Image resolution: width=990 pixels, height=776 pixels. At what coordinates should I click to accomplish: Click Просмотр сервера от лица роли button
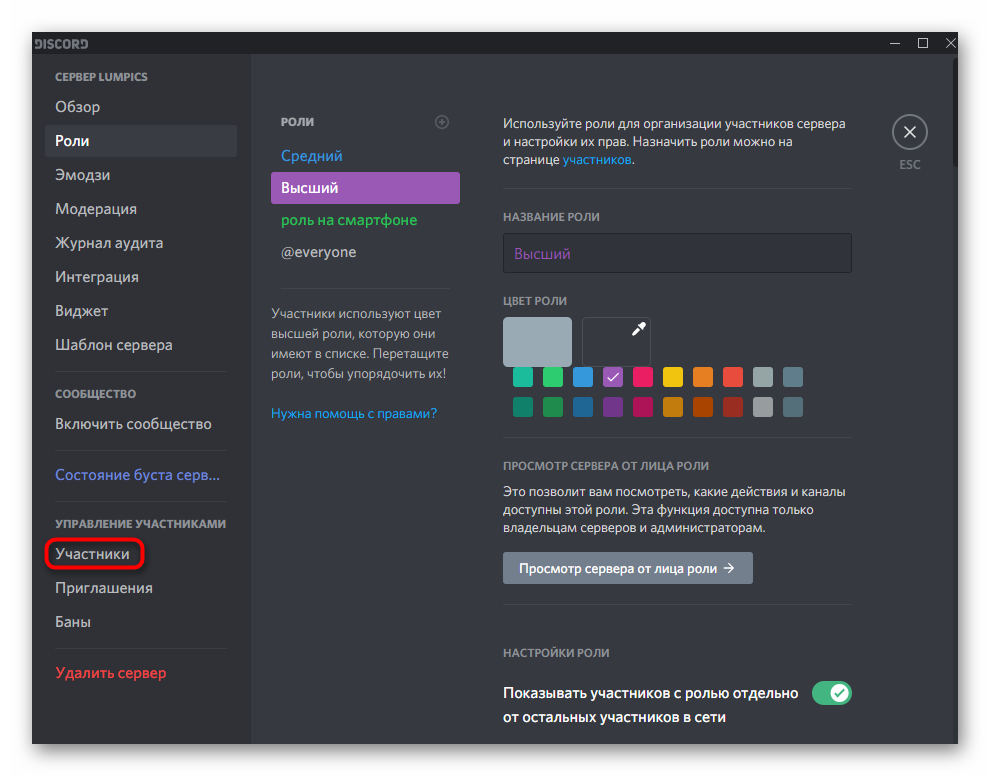[x=627, y=568]
